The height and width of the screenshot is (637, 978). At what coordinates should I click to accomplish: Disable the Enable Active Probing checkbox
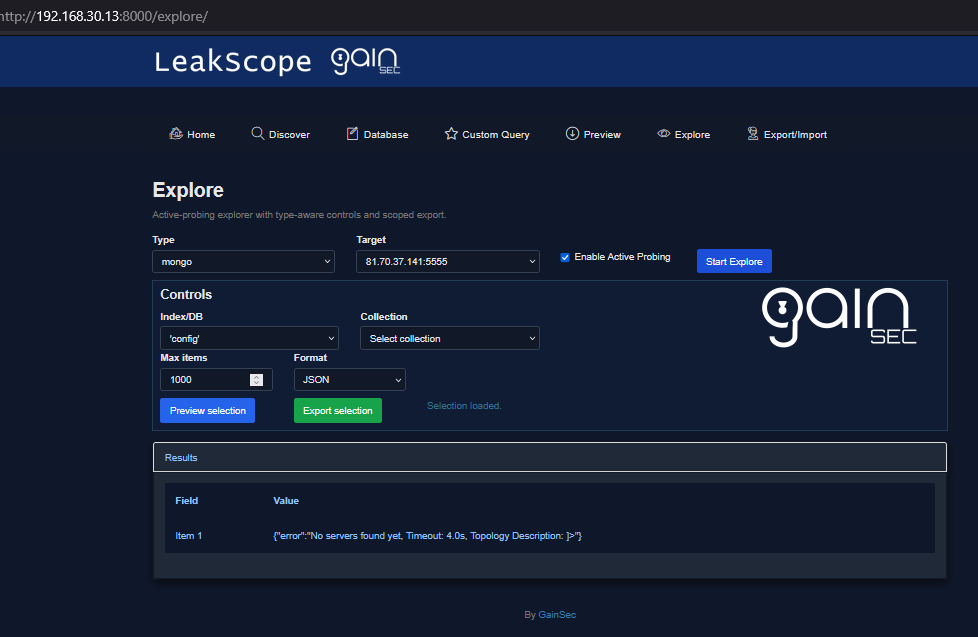(565, 257)
